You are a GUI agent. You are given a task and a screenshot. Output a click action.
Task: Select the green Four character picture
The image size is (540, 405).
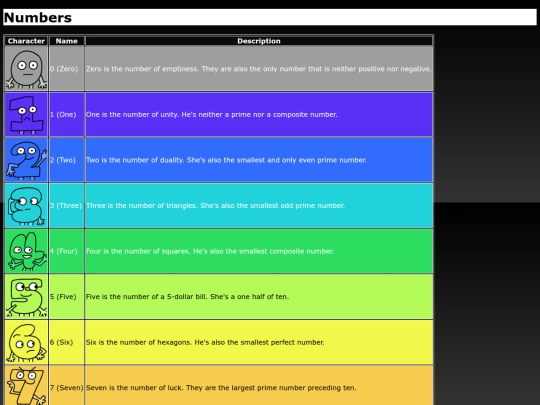coord(26,251)
